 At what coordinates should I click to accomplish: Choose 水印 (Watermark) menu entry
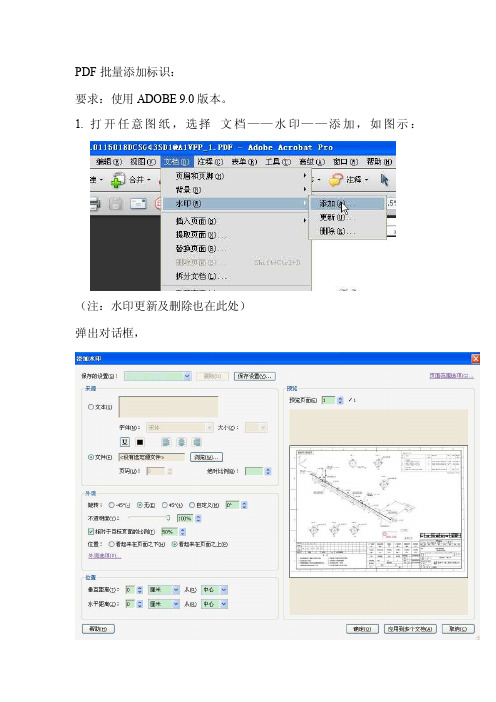(x=235, y=204)
